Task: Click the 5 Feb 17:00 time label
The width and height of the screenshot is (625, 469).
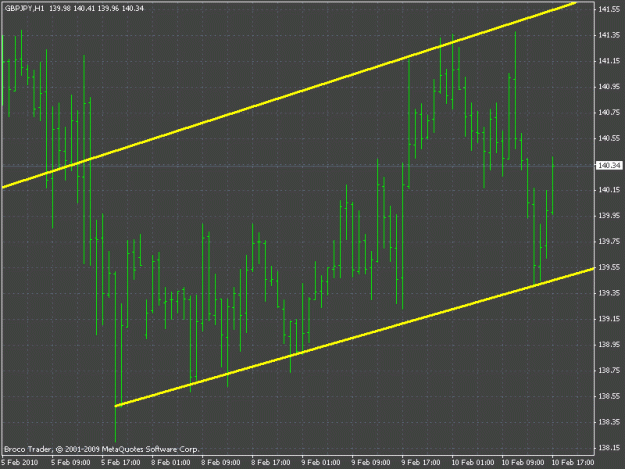Action: (121, 462)
